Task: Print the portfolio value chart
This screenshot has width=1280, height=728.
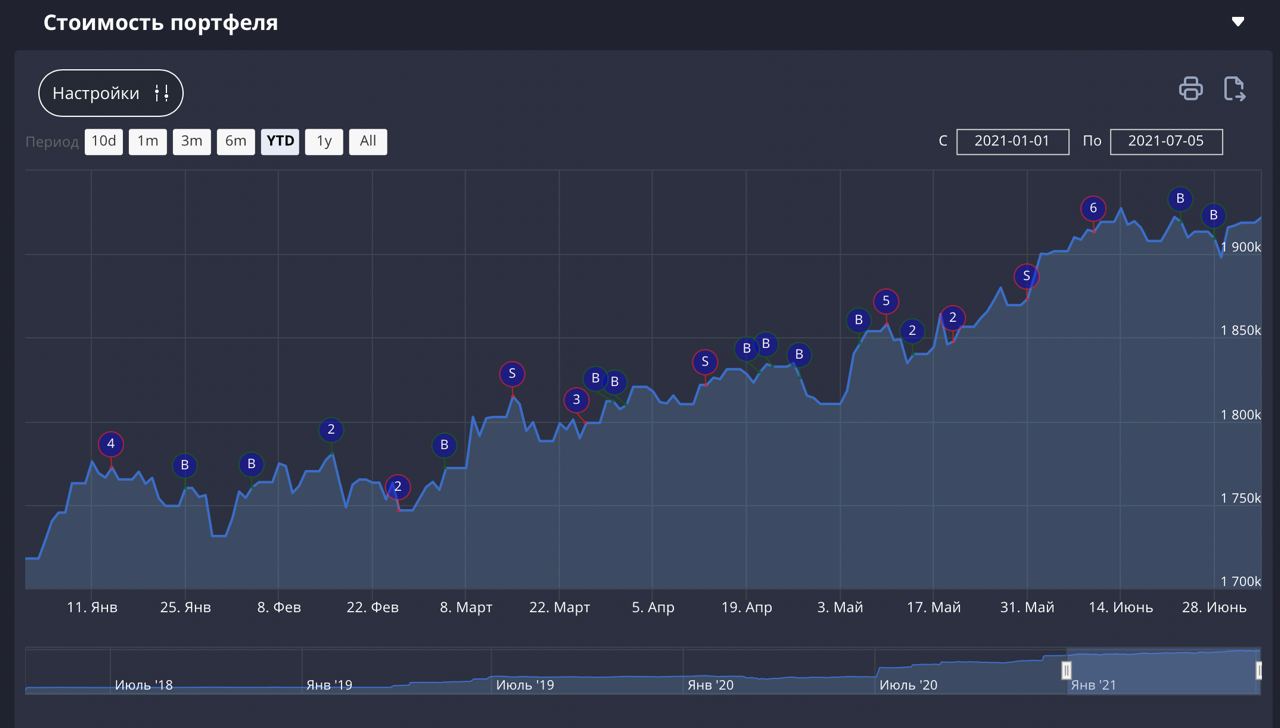Action: [x=1190, y=88]
